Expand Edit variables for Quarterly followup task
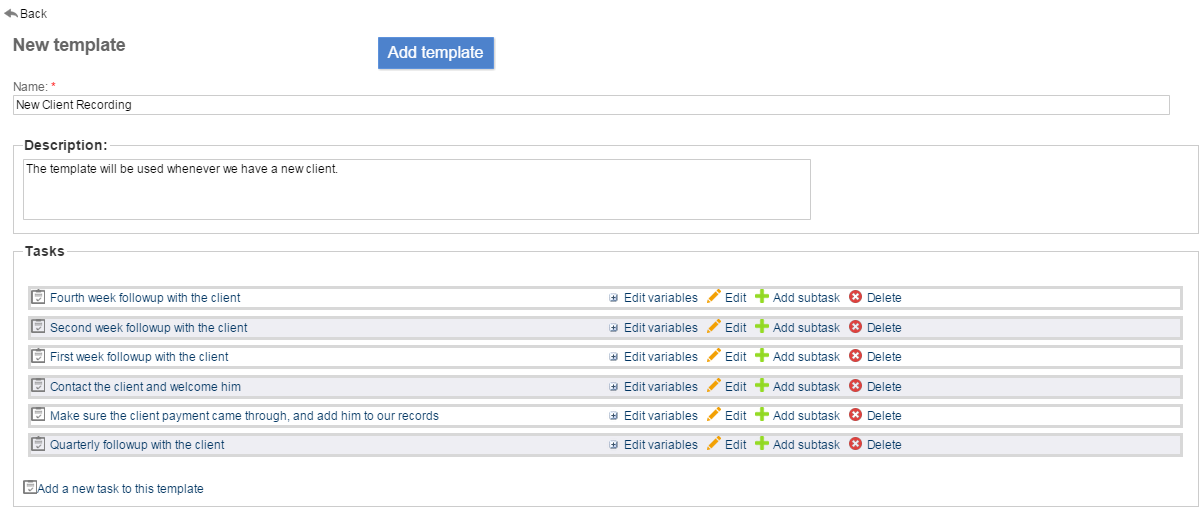The image size is (1204, 515). pyautogui.click(x=614, y=445)
